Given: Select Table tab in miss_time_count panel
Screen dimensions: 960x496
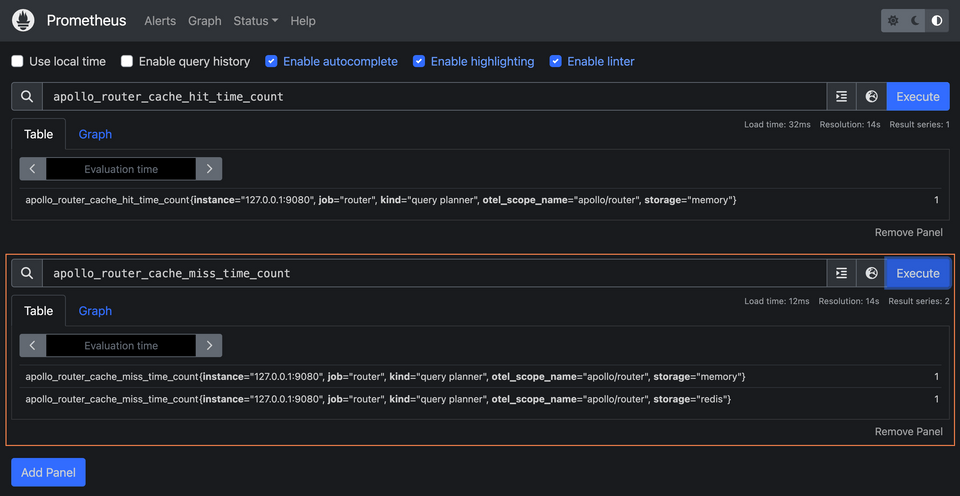Looking at the screenshot, I should [x=39, y=310].
